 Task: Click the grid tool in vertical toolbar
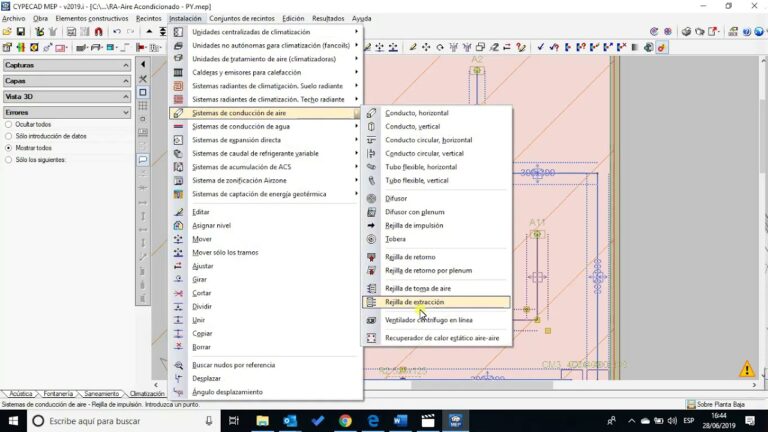[x=143, y=106]
